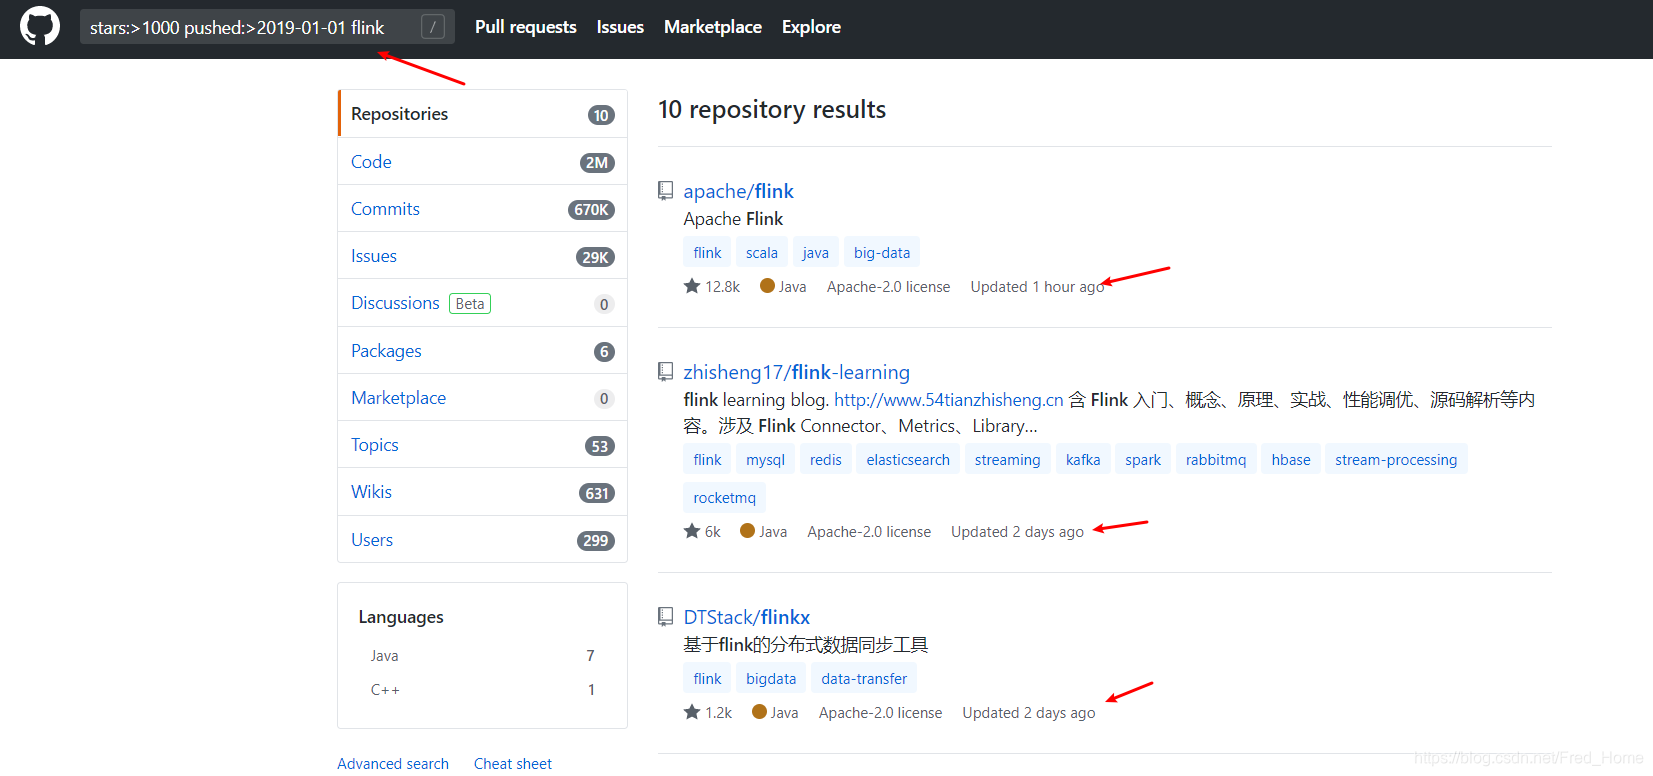
Task: Click the stream-processing topic tag
Action: [x=1396, y=459]
